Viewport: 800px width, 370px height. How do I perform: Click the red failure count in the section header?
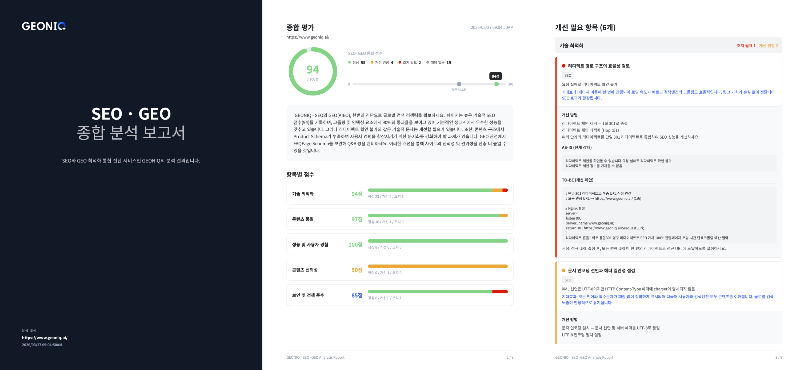[x=745, y=45]
